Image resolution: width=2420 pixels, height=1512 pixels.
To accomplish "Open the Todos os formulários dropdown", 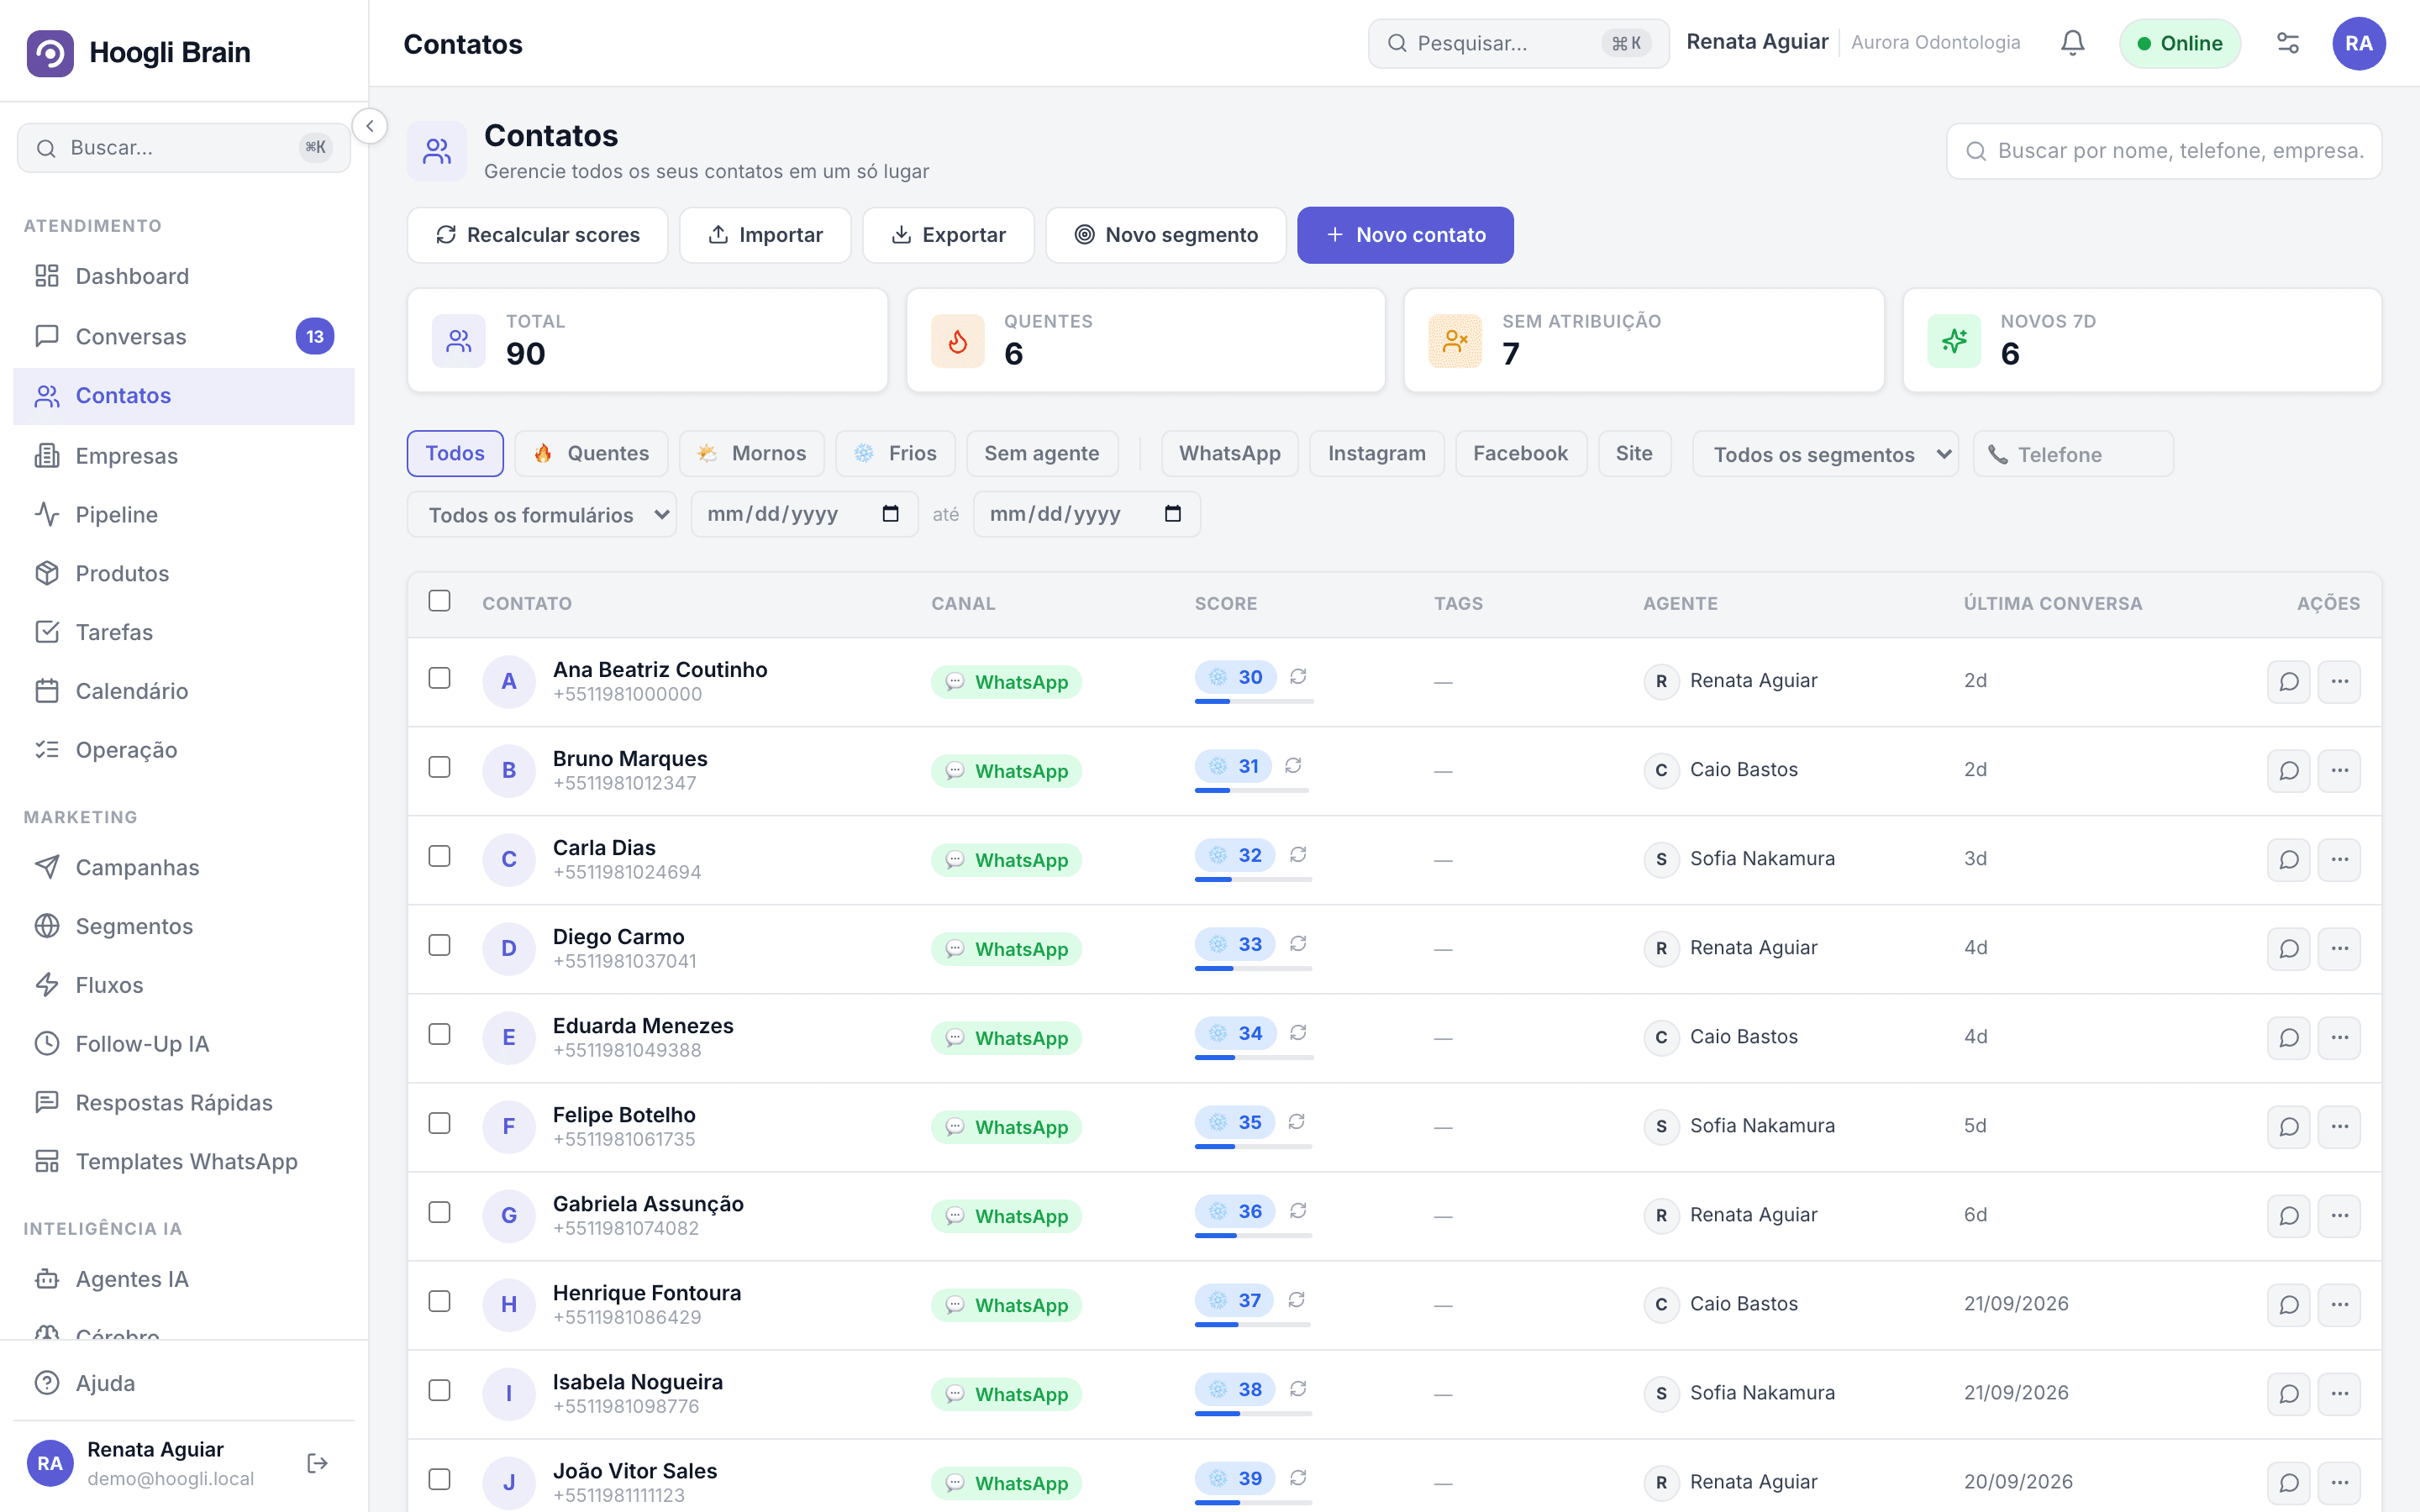I will [x=542, y=514].
